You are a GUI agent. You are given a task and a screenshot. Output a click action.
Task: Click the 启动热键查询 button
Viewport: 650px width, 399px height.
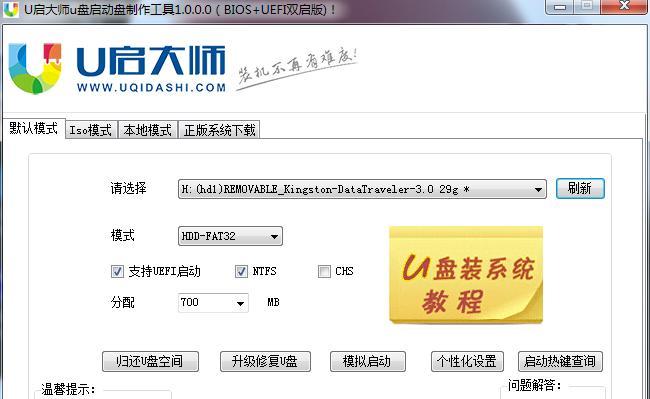(x=560, y=361)
